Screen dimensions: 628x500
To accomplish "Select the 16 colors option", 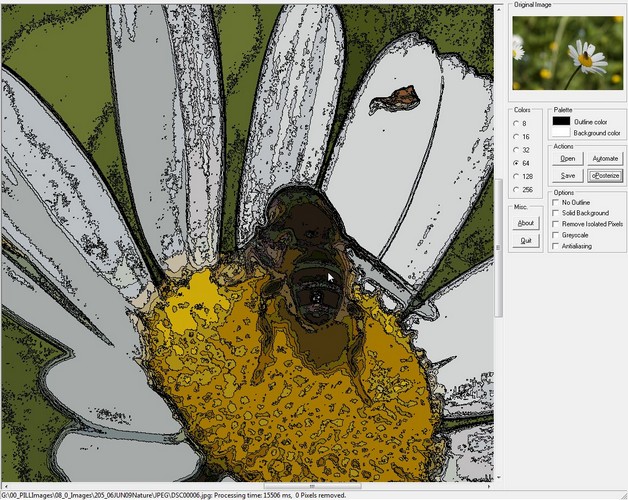I will pos(516,136).
